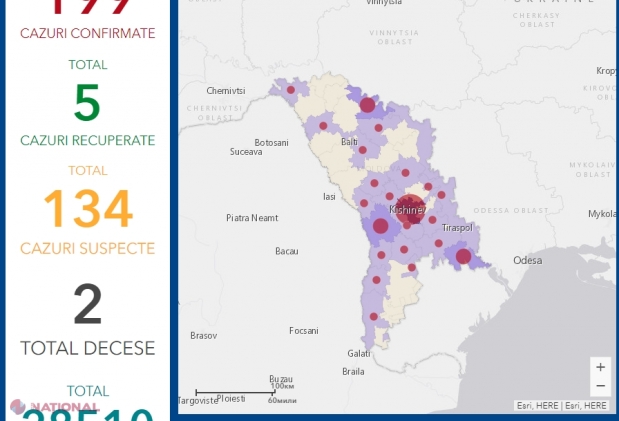Click the large case circle over Kishinev
The image size is (619, 421).
[x=411, y=209]
